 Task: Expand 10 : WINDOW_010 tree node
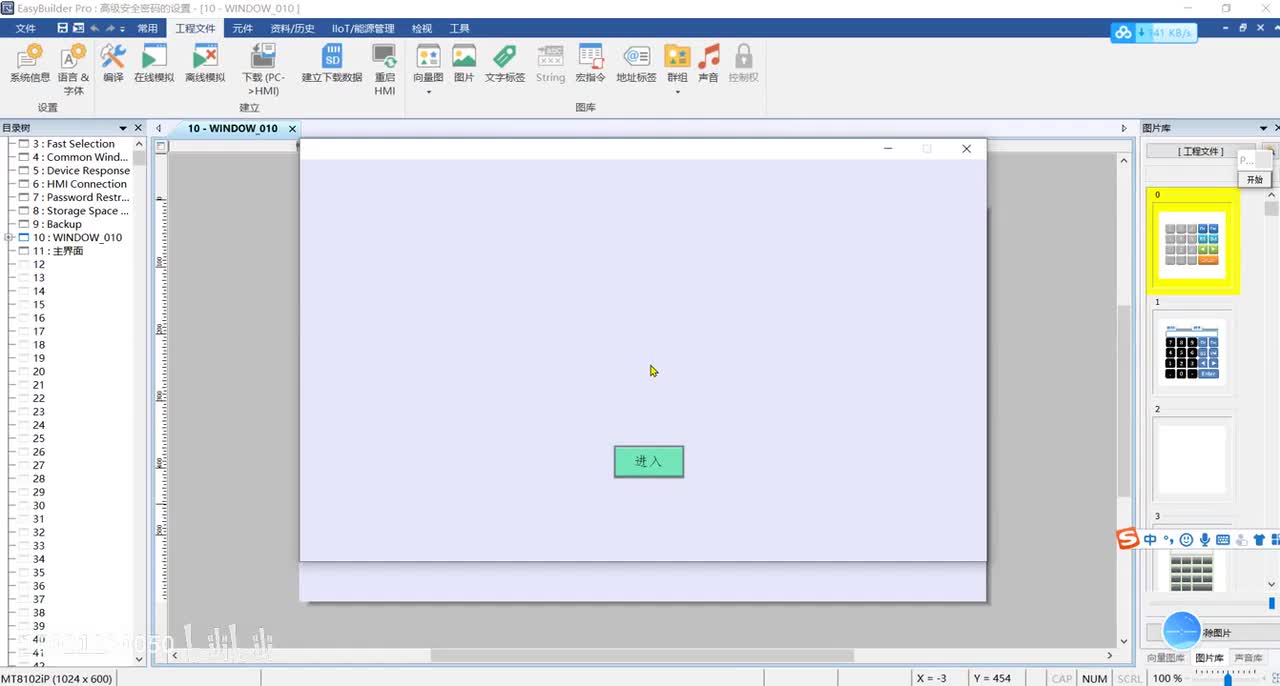[x=8, y=238]
